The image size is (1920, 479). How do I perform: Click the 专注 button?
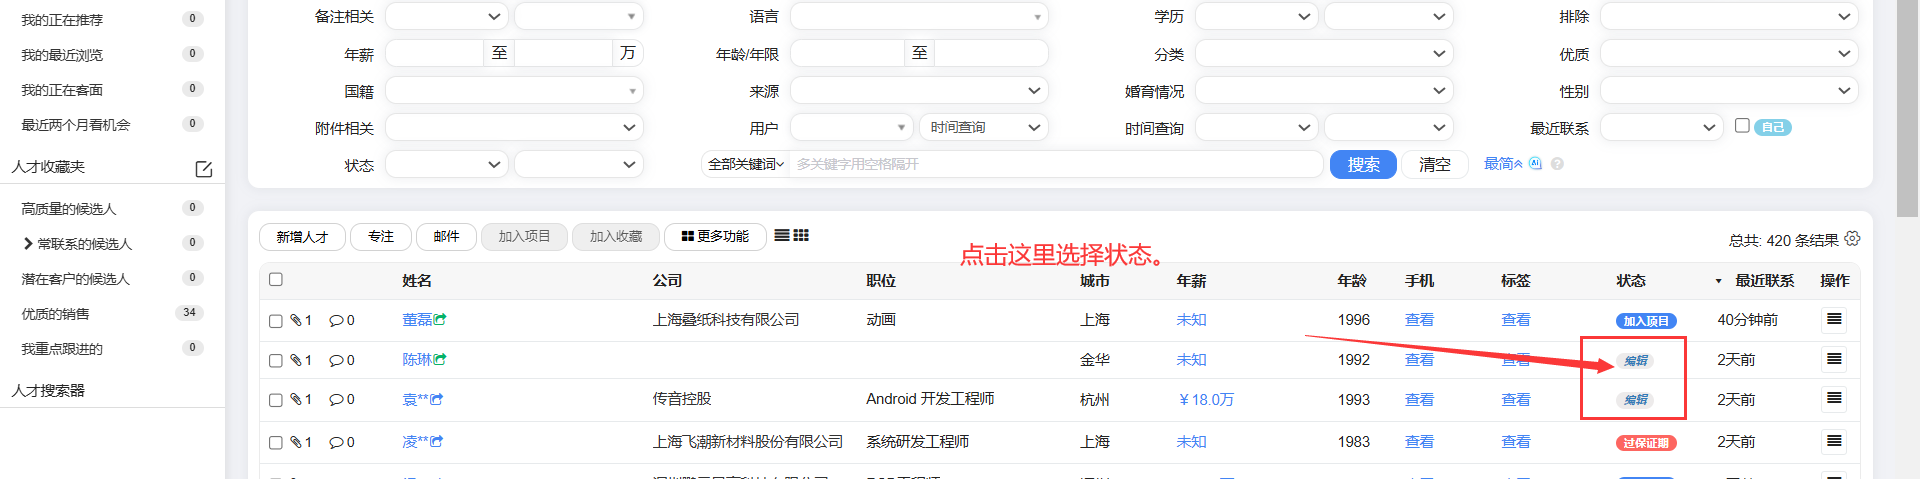click(x=381, y=237)
